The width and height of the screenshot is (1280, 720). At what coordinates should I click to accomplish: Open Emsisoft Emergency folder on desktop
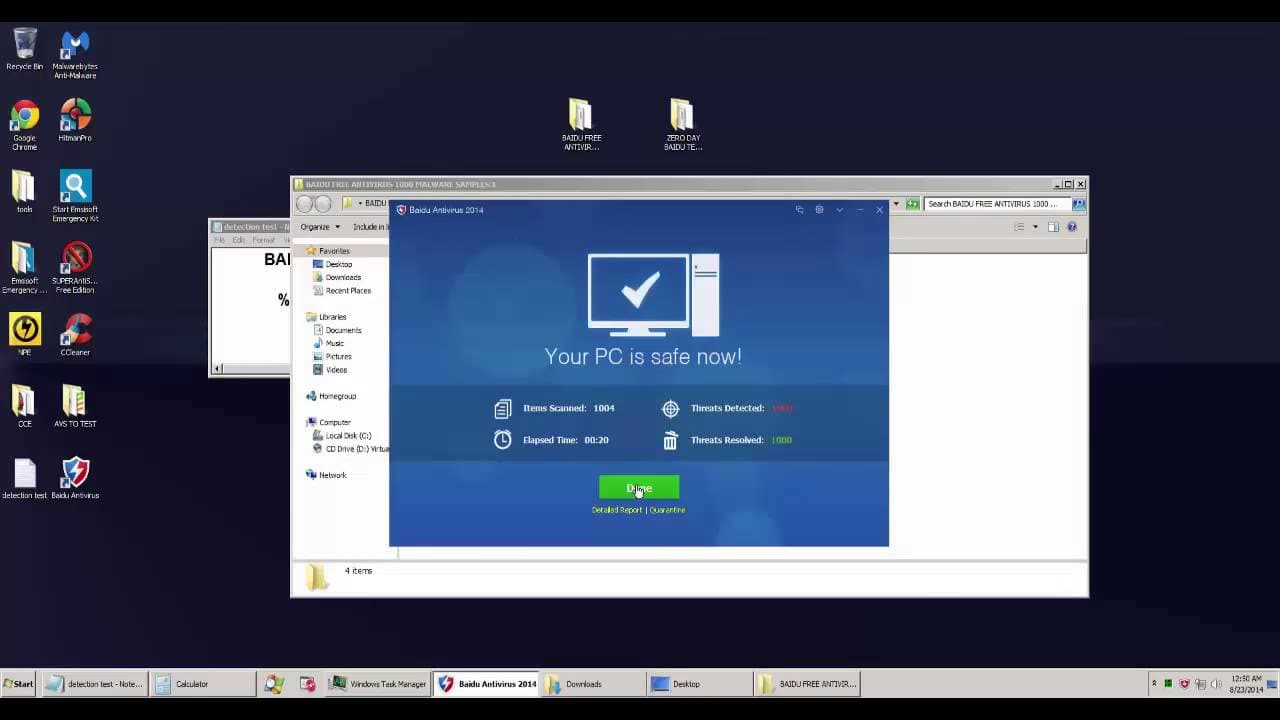pos(25,268)
